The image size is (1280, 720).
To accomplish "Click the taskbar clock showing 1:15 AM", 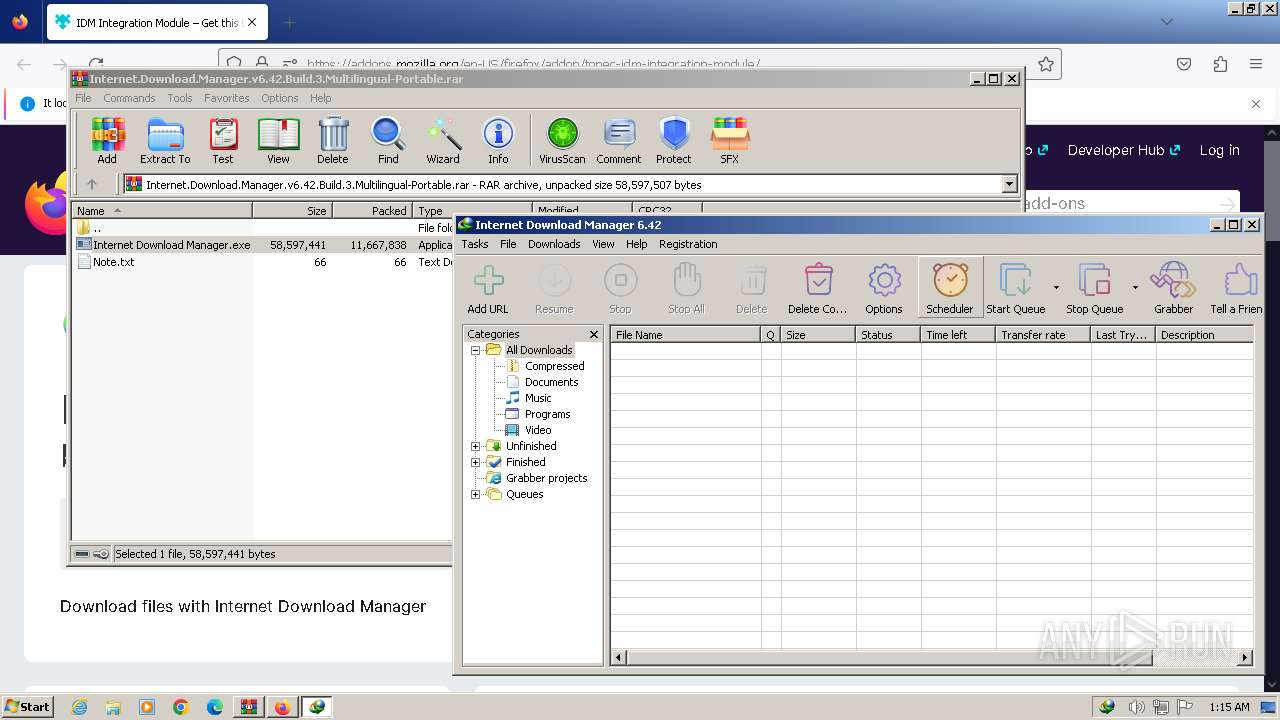I will pos(1229,707).
